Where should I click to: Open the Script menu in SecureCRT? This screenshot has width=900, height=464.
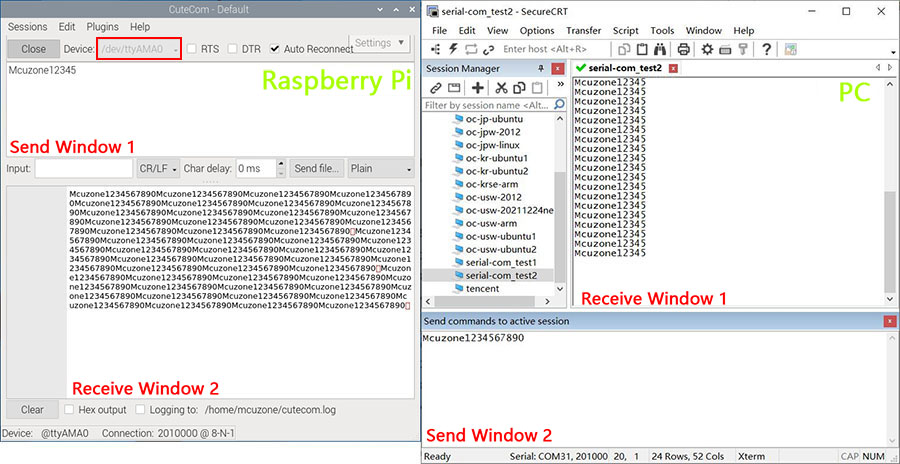[x=626, y=30]
